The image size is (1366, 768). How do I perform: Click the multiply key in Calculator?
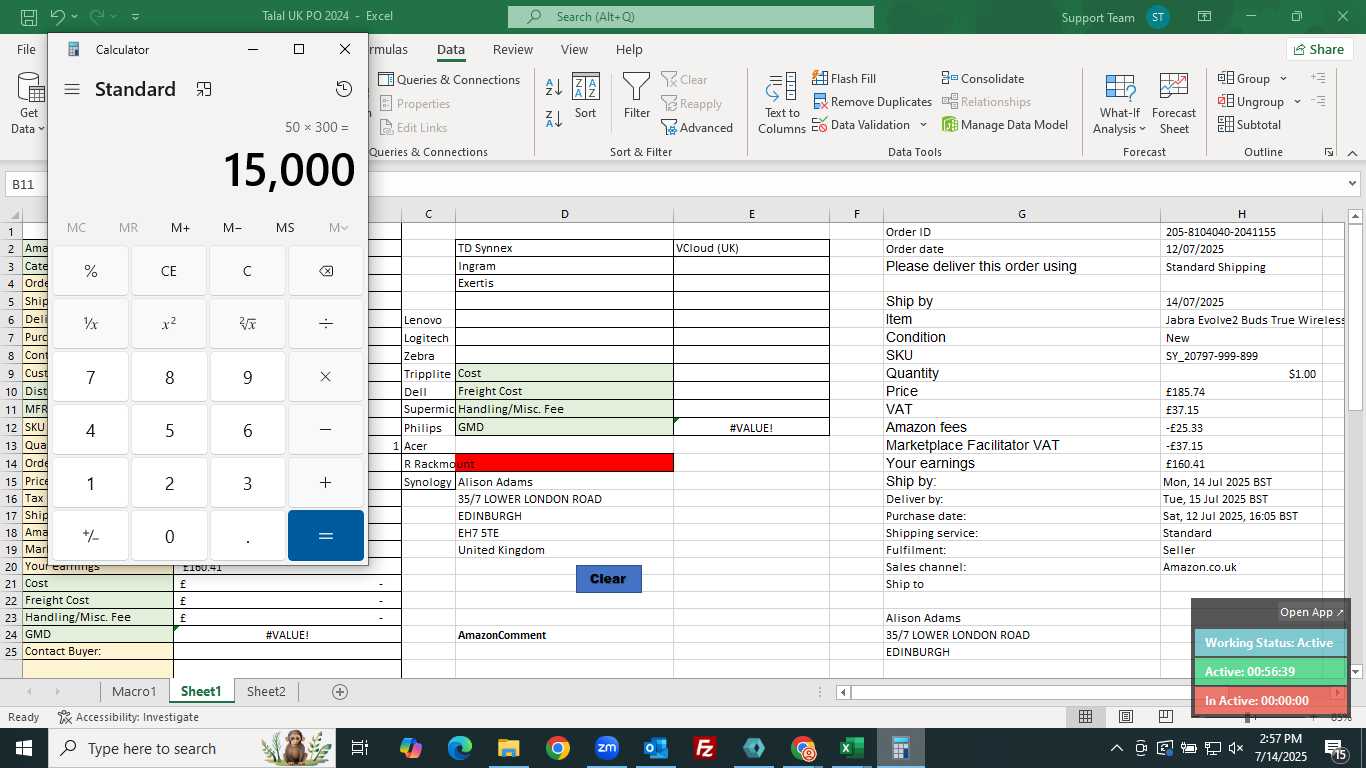click(326, 377)
